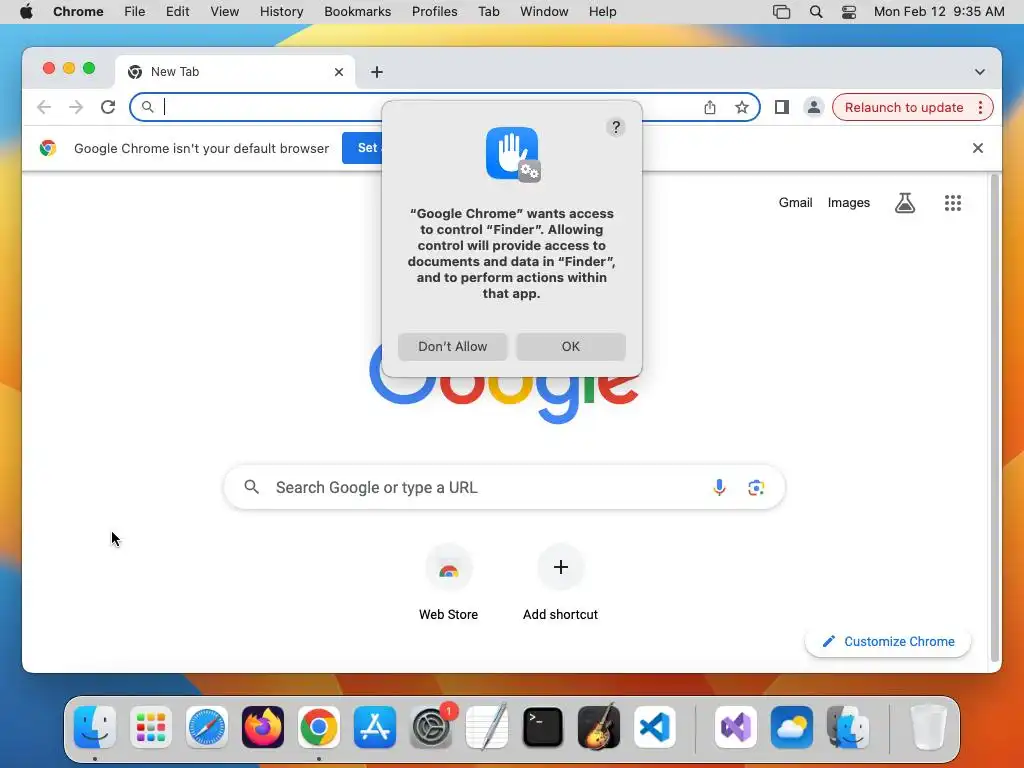
Task: Click the date and time clock
Action: pyautogui.click(x=939, y=12)
